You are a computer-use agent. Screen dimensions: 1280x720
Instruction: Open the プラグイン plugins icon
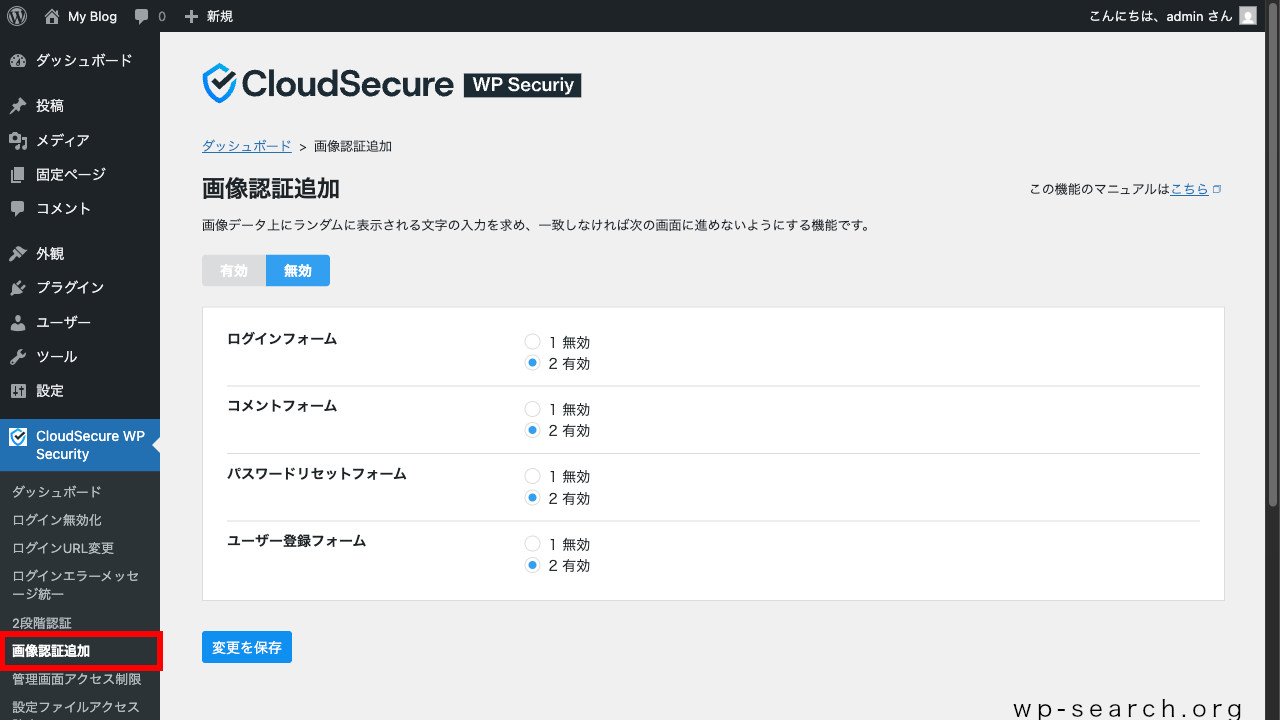pos(21,287)
